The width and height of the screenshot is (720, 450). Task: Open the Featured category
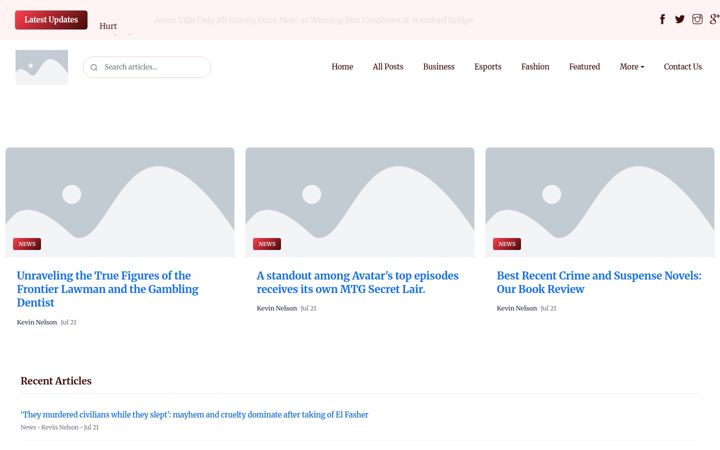click(x=585, y=67)
